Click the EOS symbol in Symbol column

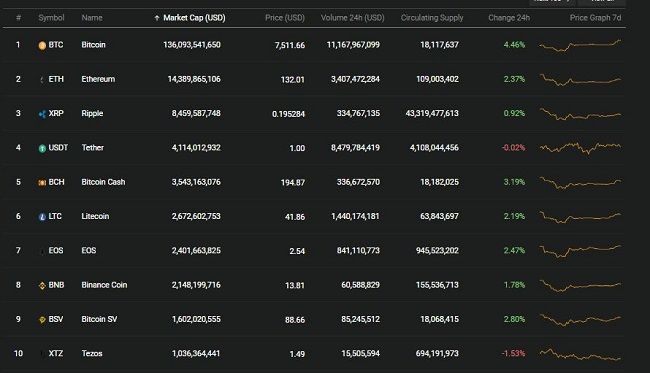coord(56,251)
